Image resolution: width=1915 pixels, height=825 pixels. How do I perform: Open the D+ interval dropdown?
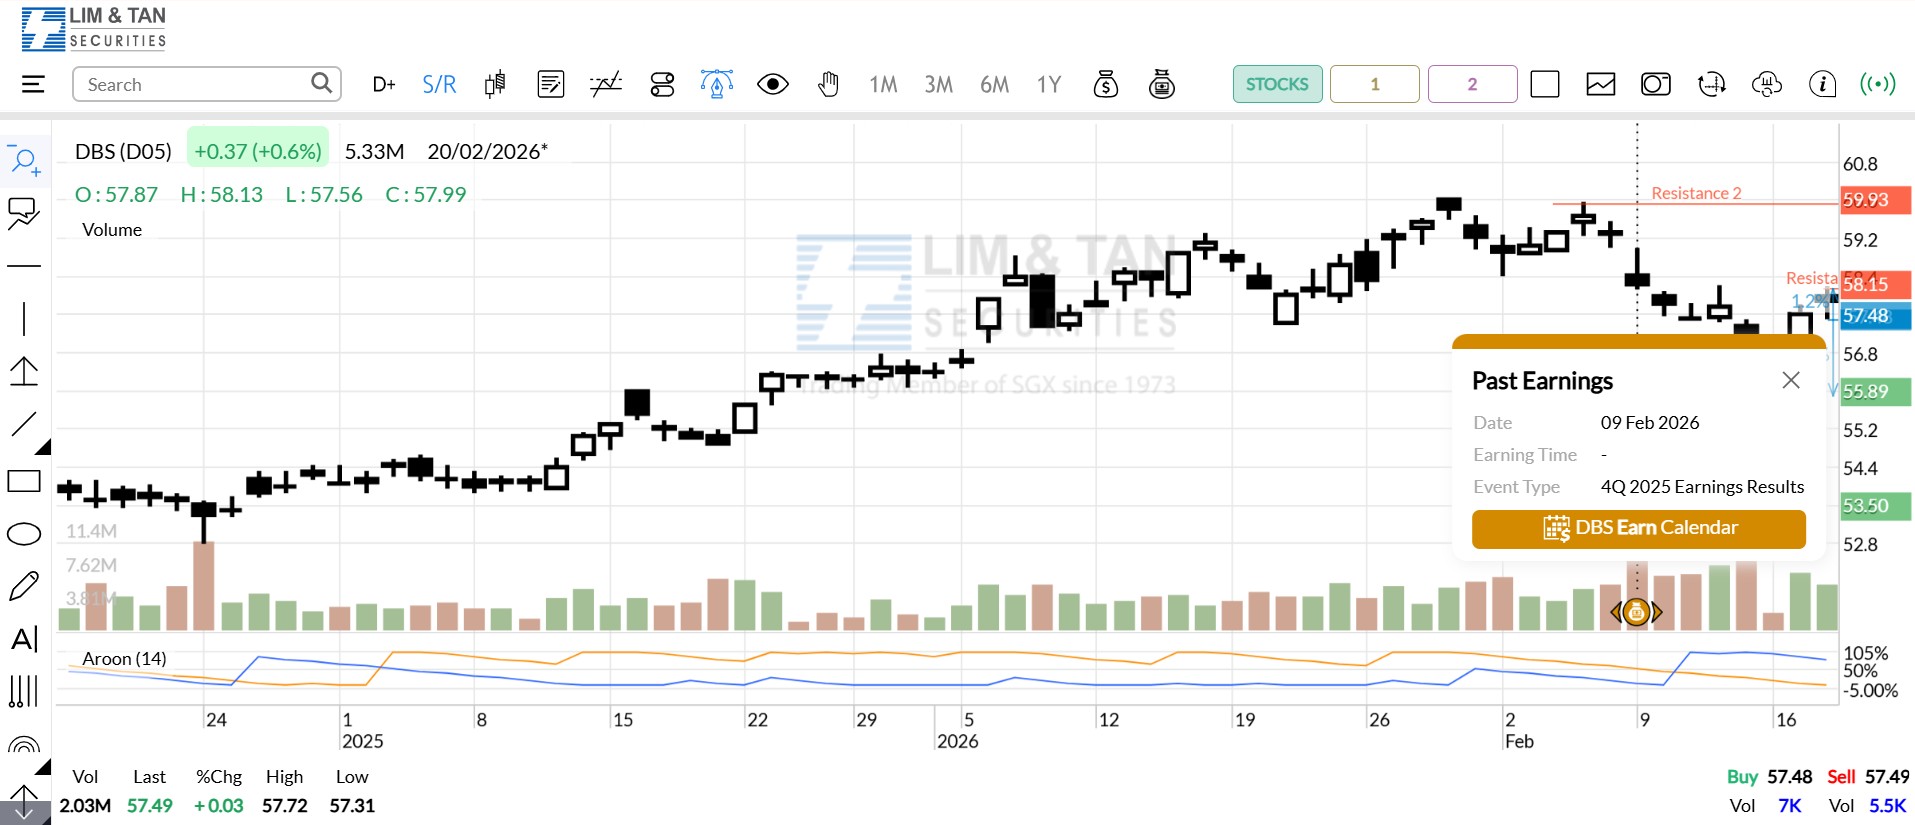click(x=384, y=84)
